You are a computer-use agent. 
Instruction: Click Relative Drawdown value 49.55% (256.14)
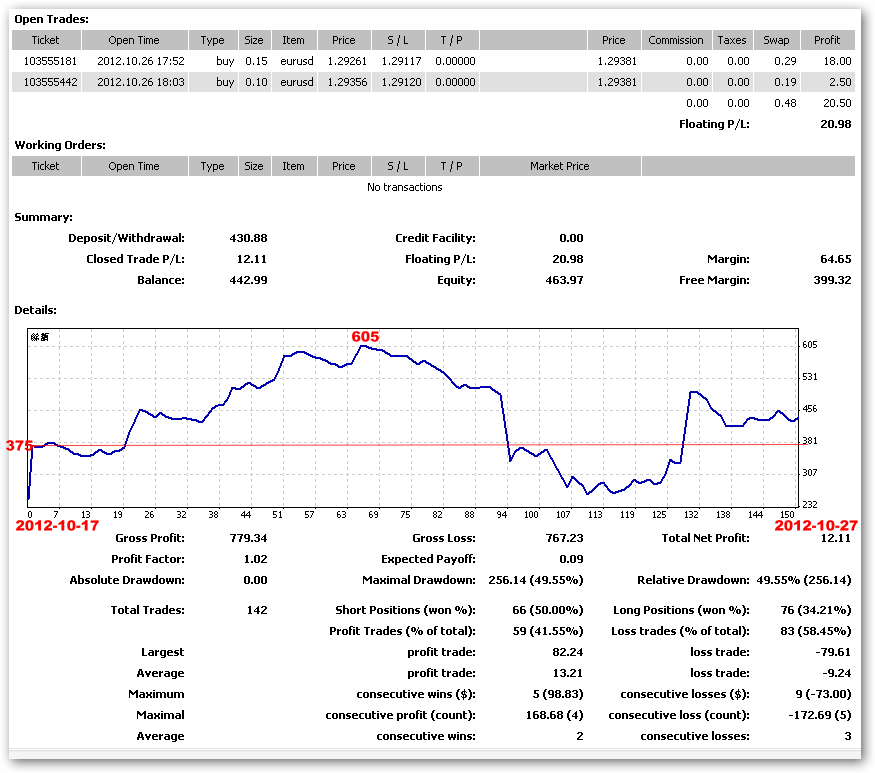[x=804, y=580]
